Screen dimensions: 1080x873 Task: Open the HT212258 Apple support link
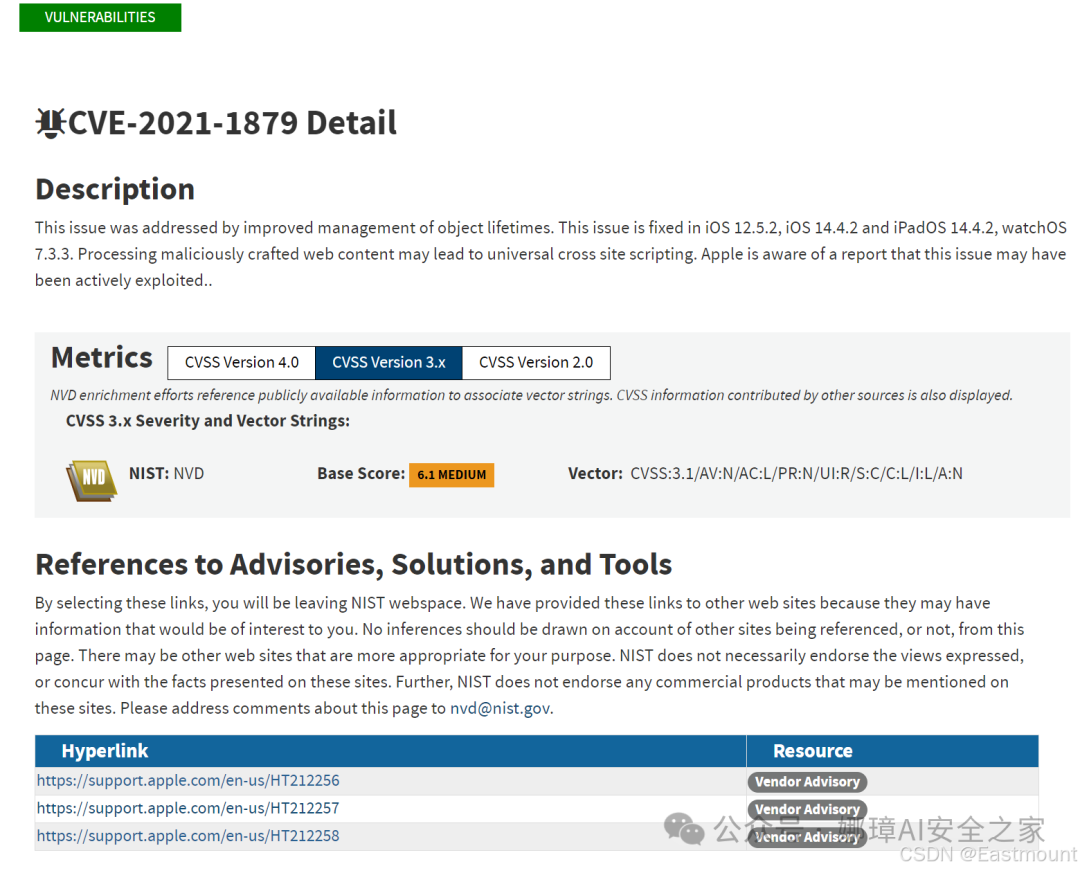pos(188,836)
